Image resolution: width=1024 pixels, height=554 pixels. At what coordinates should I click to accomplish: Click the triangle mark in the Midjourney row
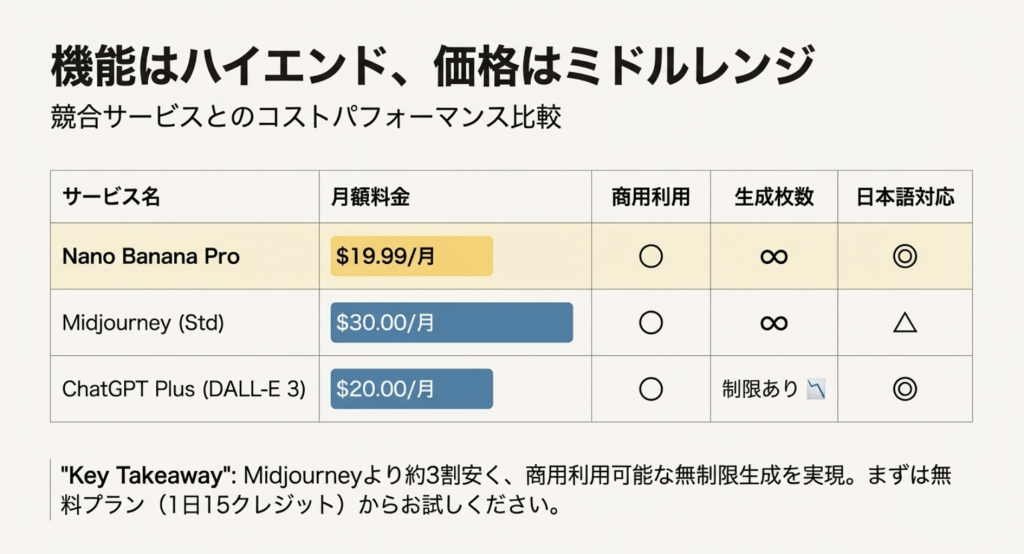(x=904, y=323)
